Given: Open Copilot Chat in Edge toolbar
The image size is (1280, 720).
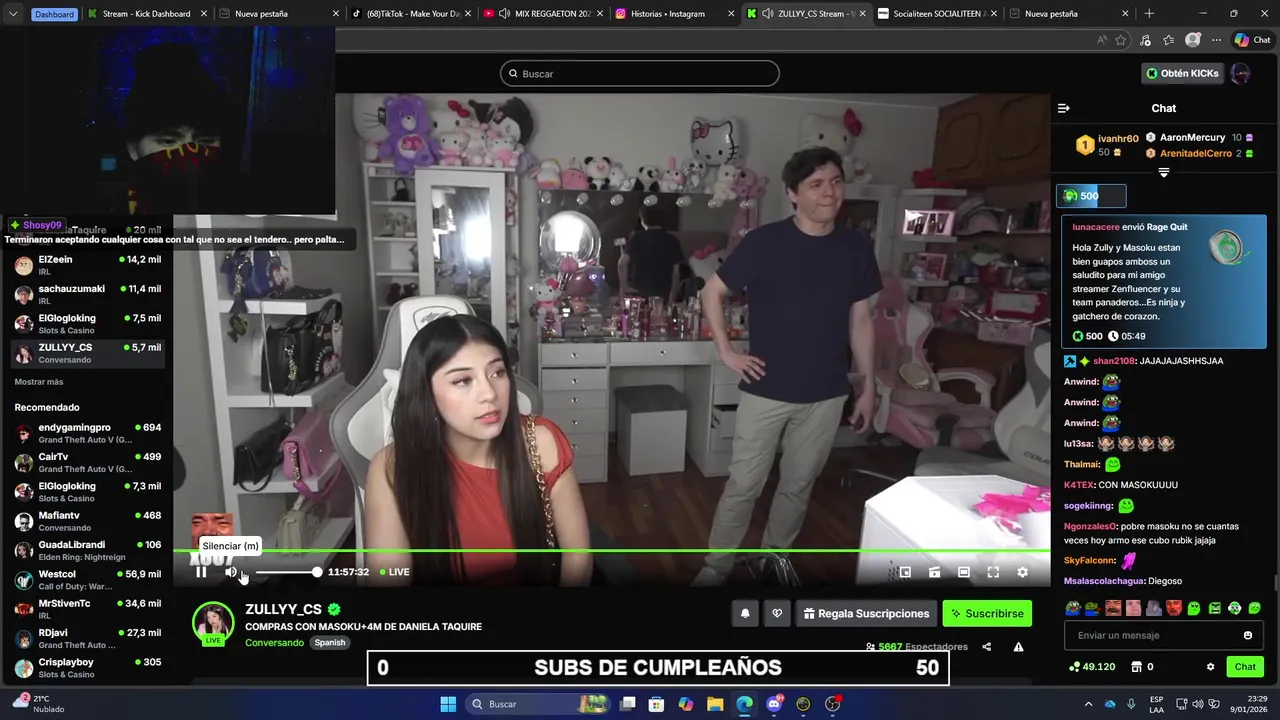Looking at the screenshot, I should click(1252, 40).
